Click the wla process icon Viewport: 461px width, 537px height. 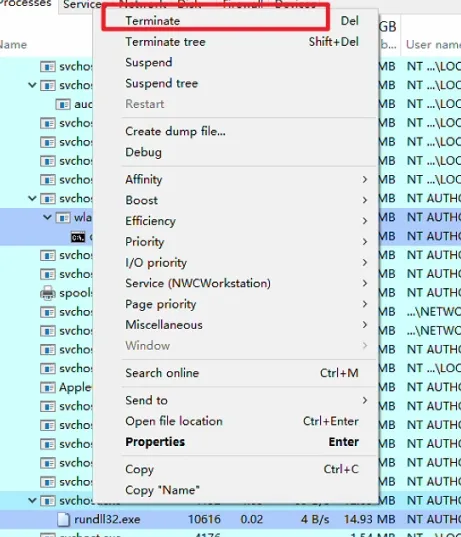(63, 218)
